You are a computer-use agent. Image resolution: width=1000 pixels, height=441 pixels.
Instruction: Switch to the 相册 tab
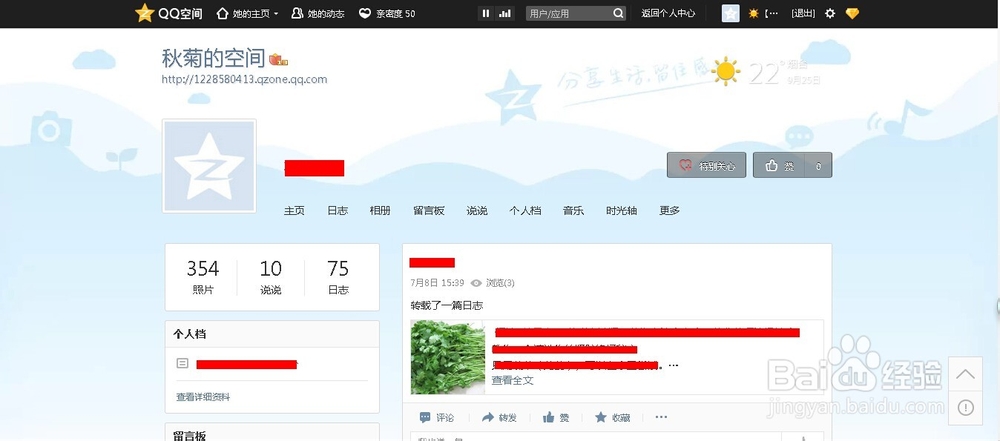380,211
